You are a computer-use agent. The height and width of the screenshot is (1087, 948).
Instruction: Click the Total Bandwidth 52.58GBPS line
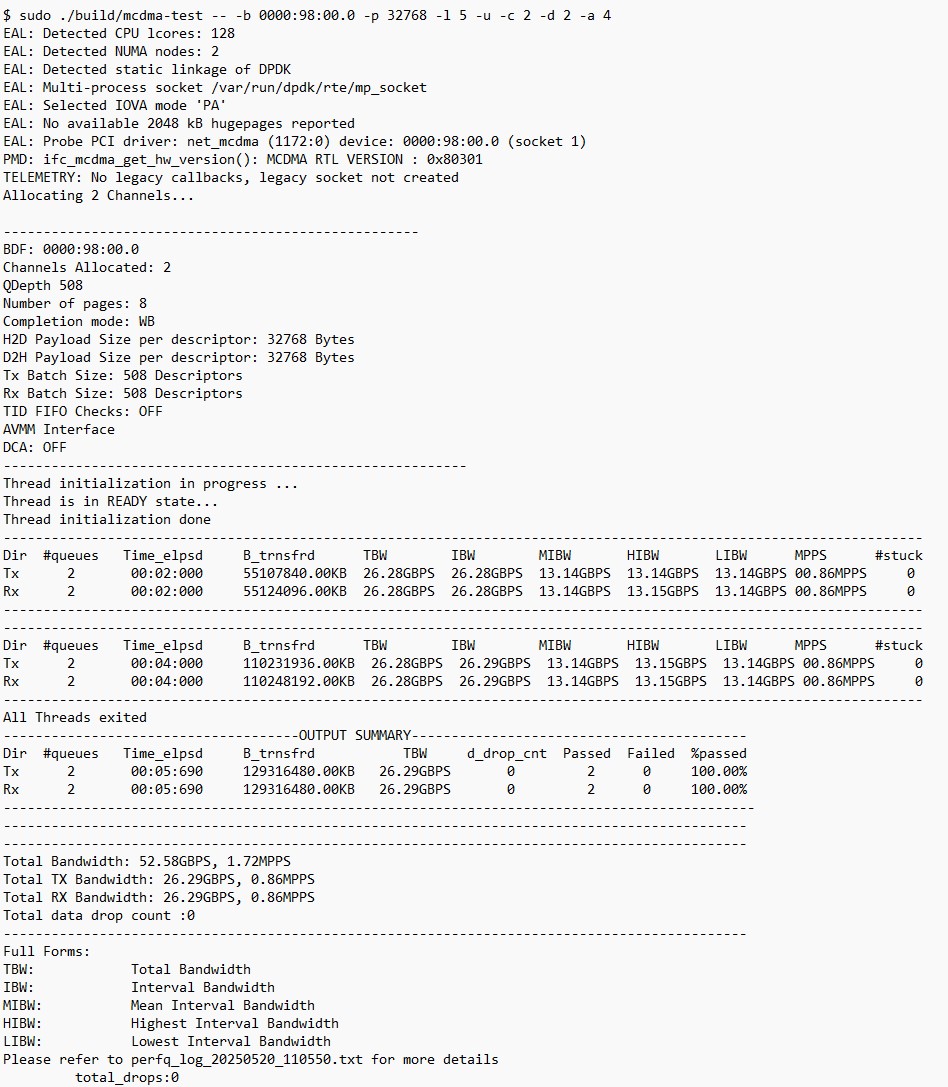coord(147,861)
